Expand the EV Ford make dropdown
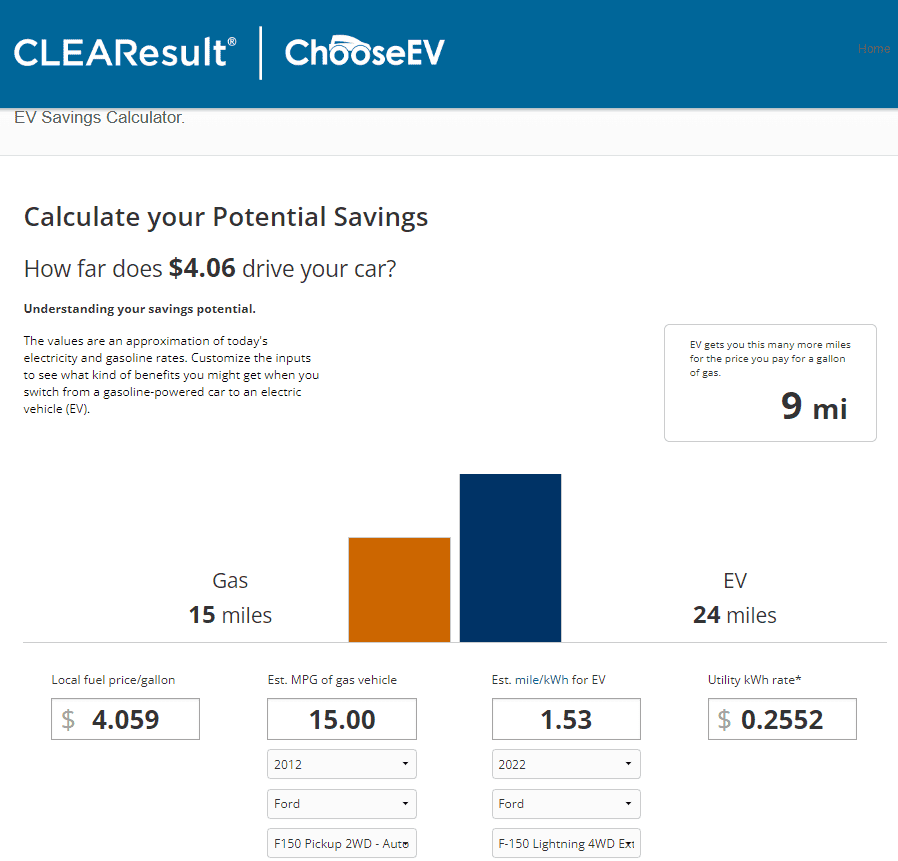The width and height of the screenshot is (898, 861). (566, 804)
